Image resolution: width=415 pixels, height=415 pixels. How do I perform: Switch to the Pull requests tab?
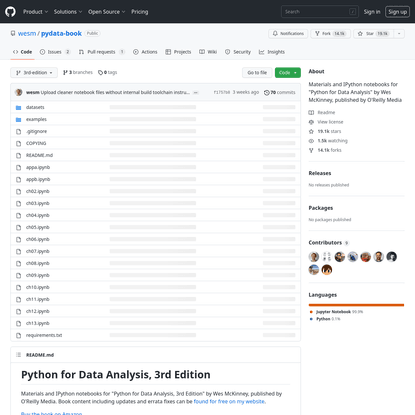(x=102, y=52)
